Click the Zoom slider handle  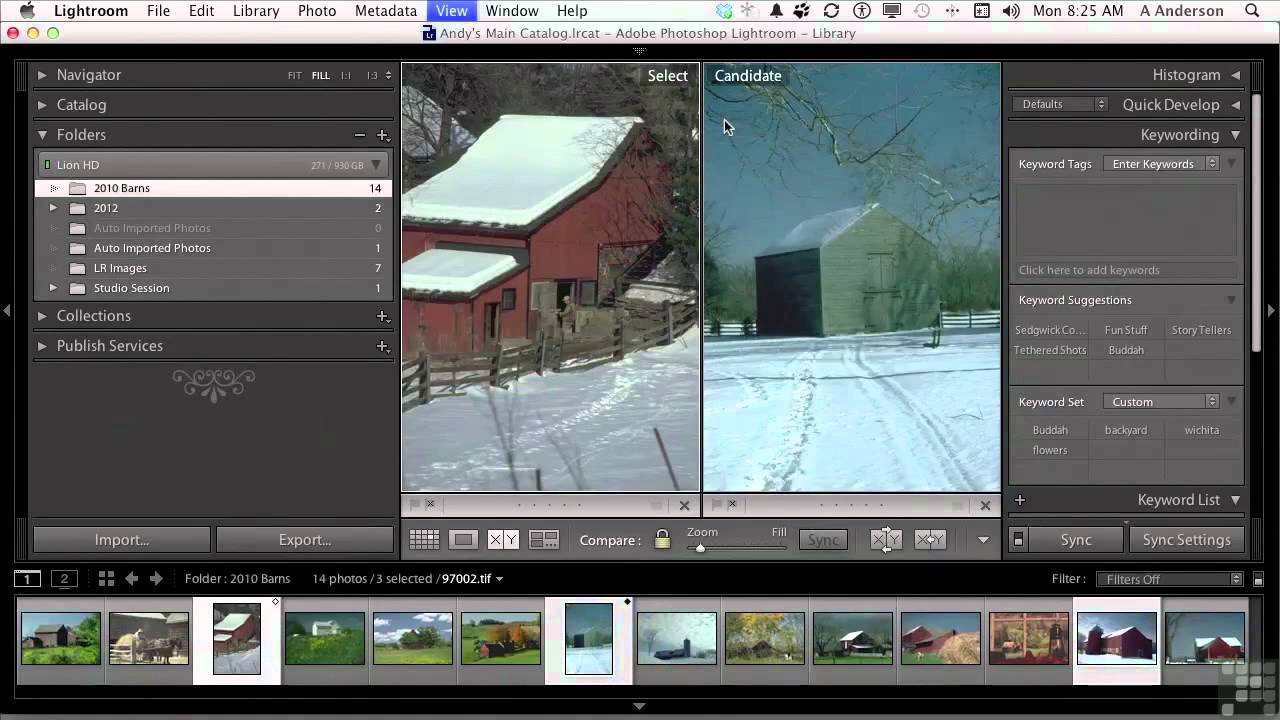tap(700, 548)
